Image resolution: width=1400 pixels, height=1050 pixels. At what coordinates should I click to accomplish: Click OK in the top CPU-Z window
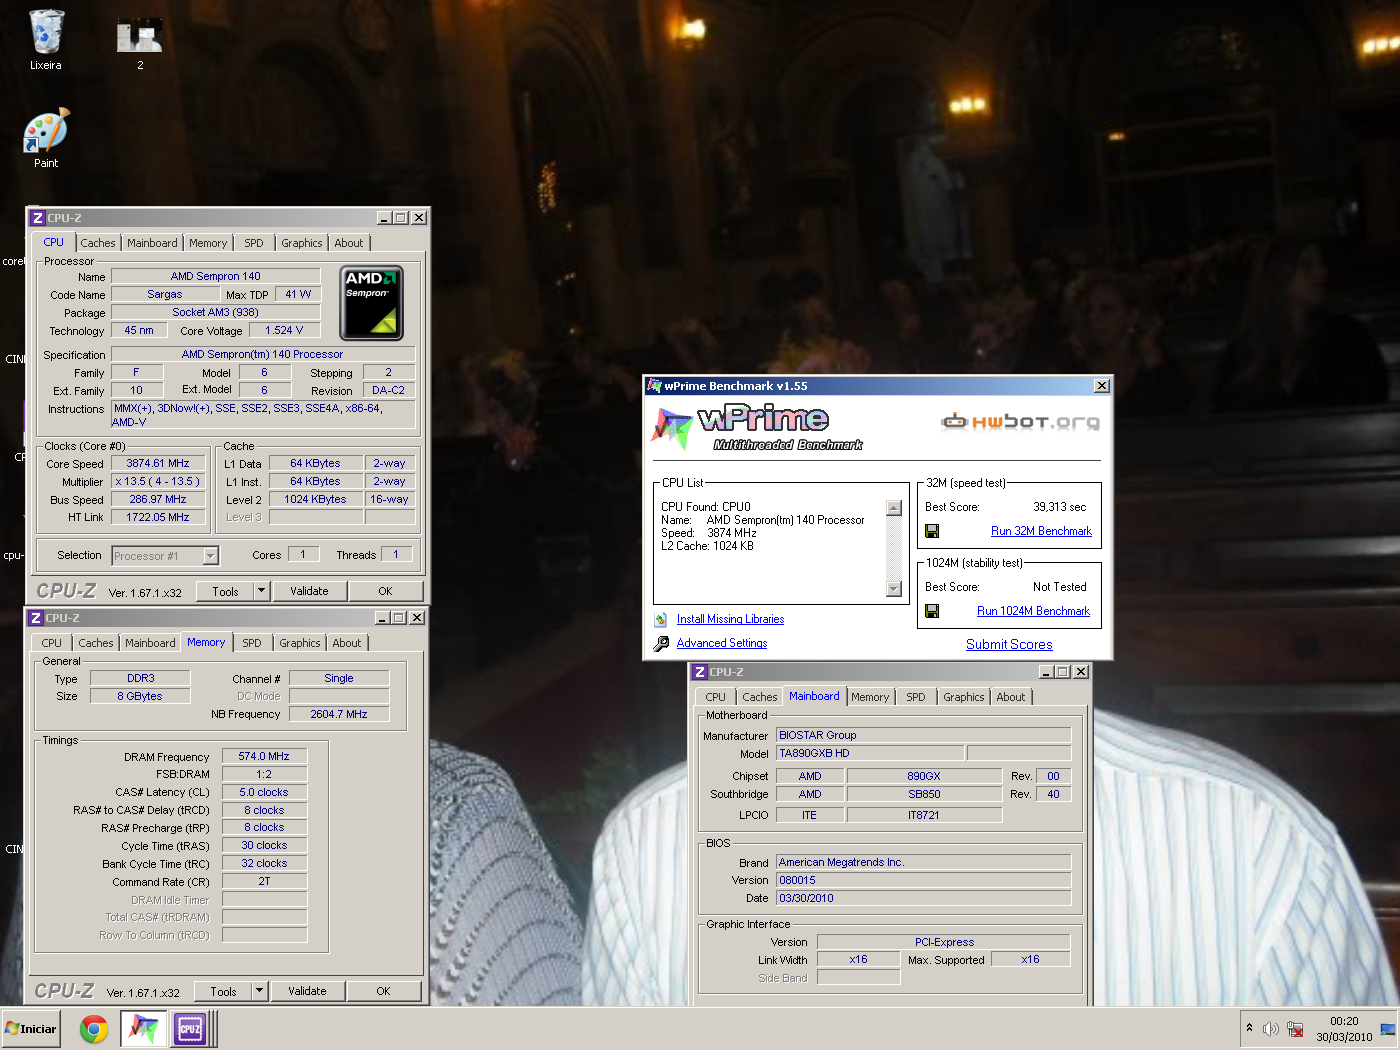click(385, 591)
